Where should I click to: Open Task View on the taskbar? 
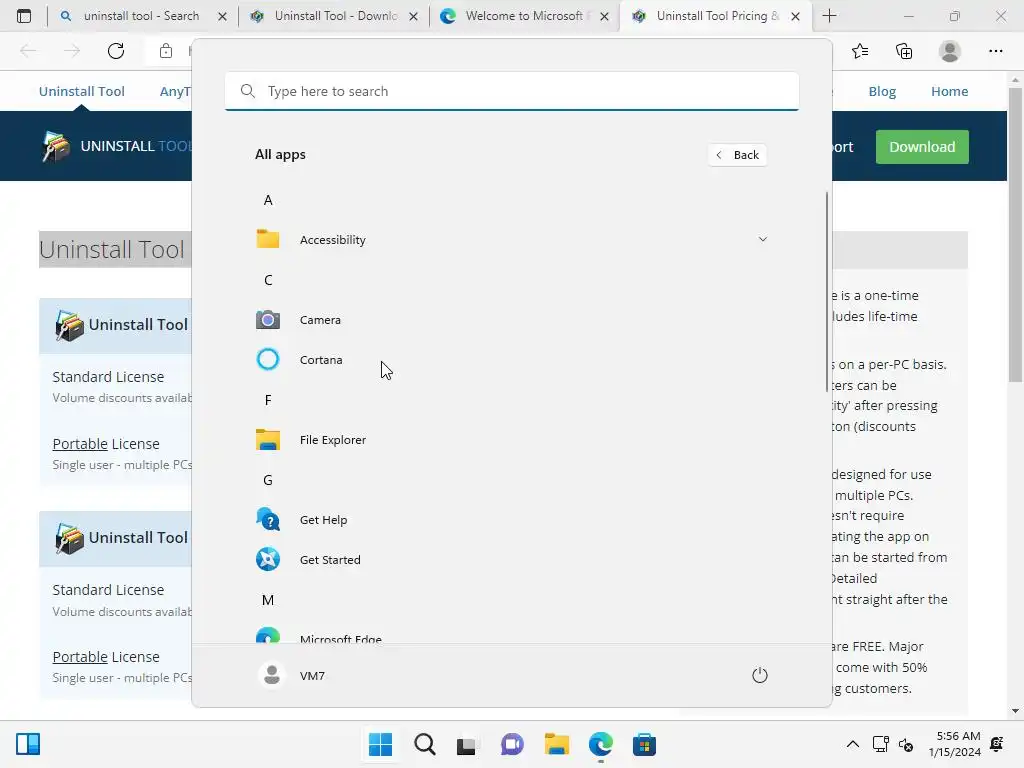pos(466,744)
